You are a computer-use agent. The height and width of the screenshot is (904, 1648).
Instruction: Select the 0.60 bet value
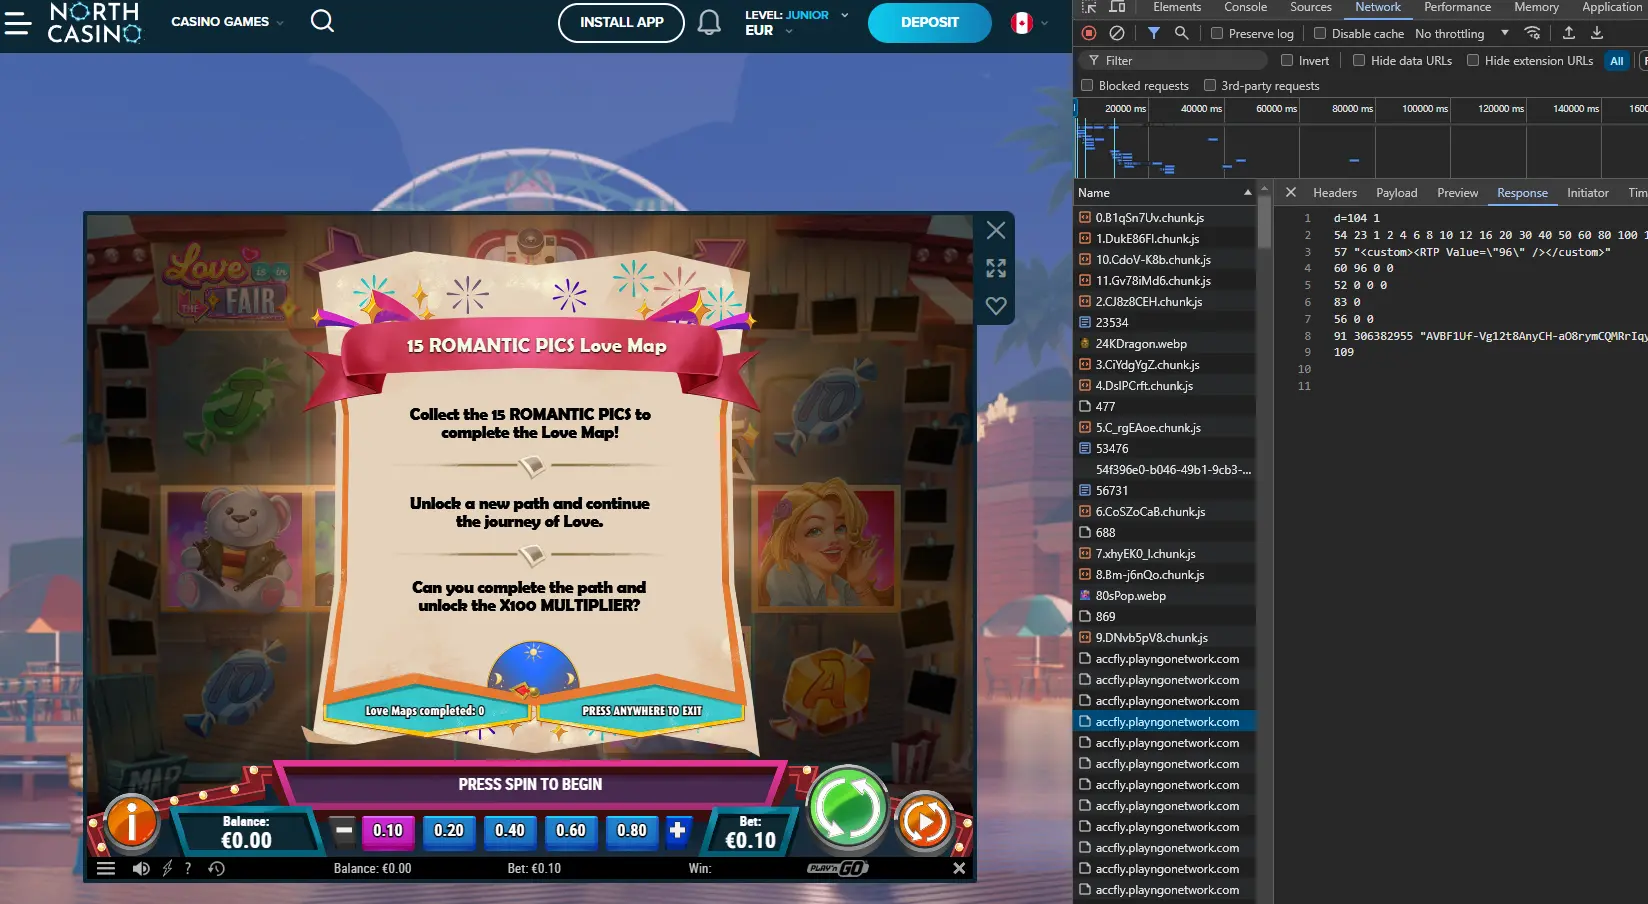coord(571,830)
